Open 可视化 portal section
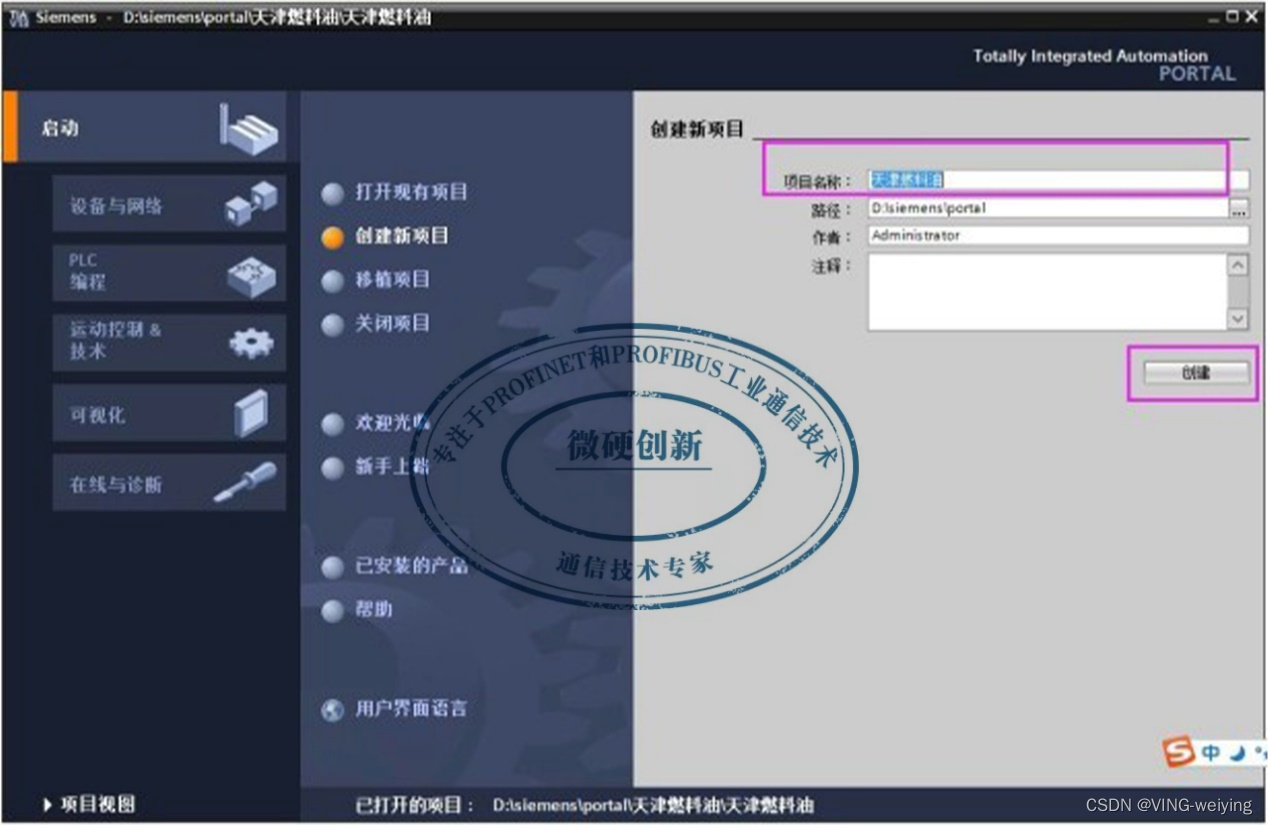This screenshot has width=1268, height=825. 169,413
